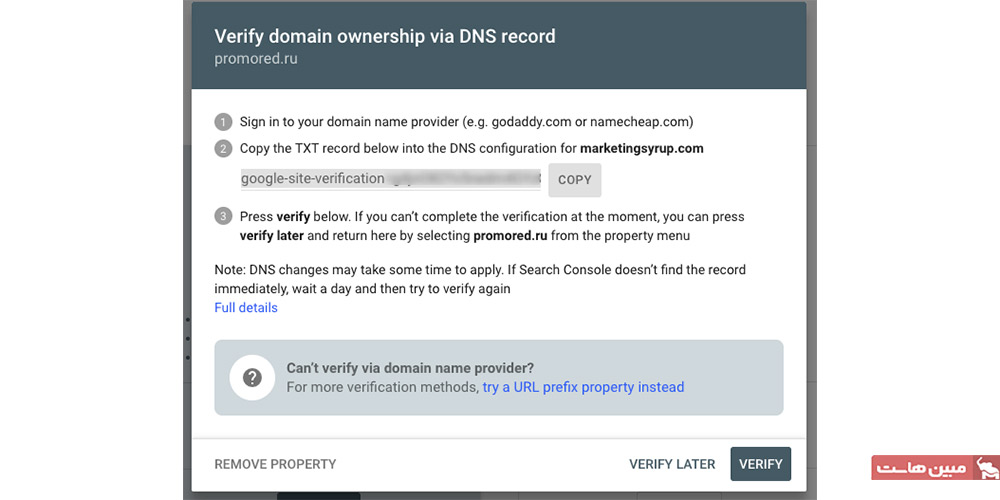The height and width of the screenshot is (500, 1000).
Task: Click the bold marketingsyrup.com text
Action: 642,149
